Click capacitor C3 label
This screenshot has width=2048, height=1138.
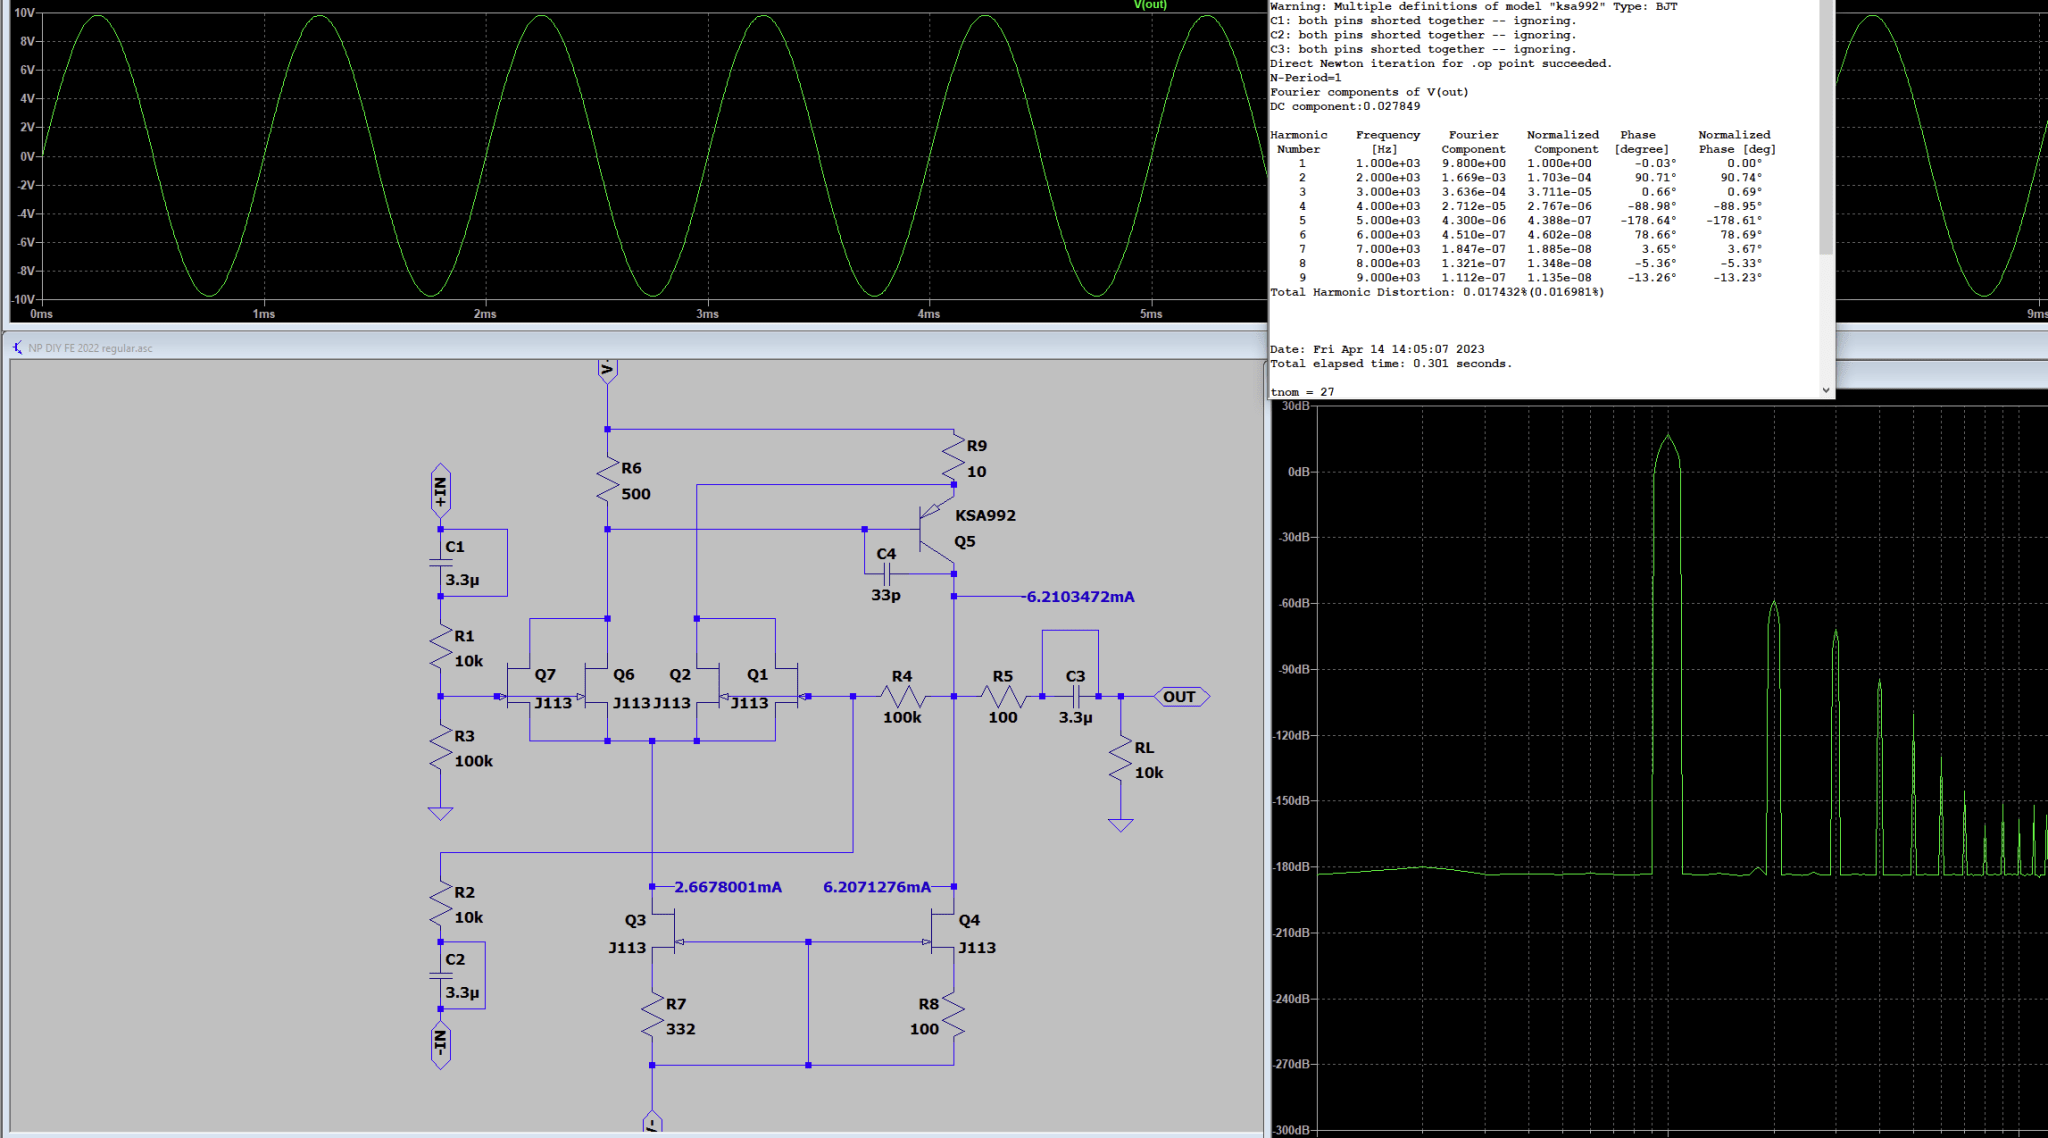tap(1075, 677)
